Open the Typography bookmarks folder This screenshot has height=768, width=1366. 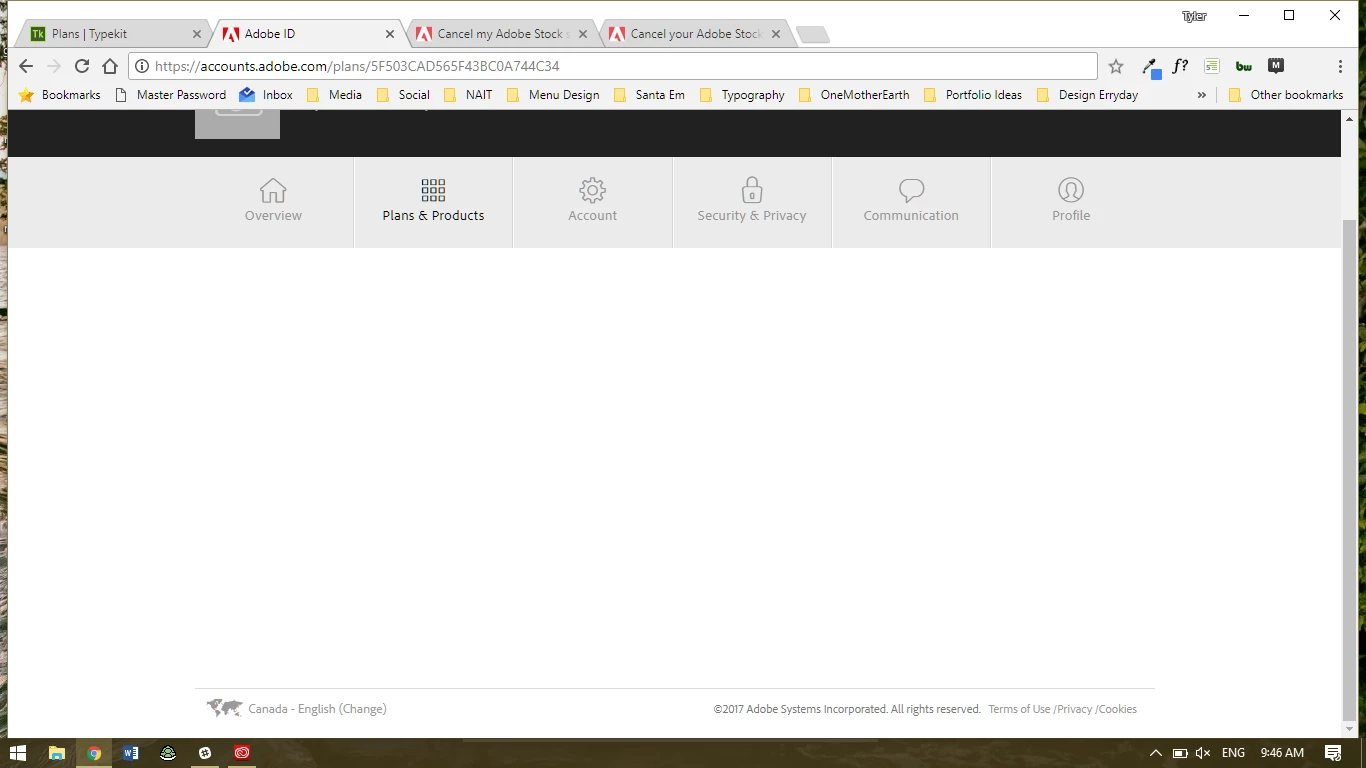[742, 95]
